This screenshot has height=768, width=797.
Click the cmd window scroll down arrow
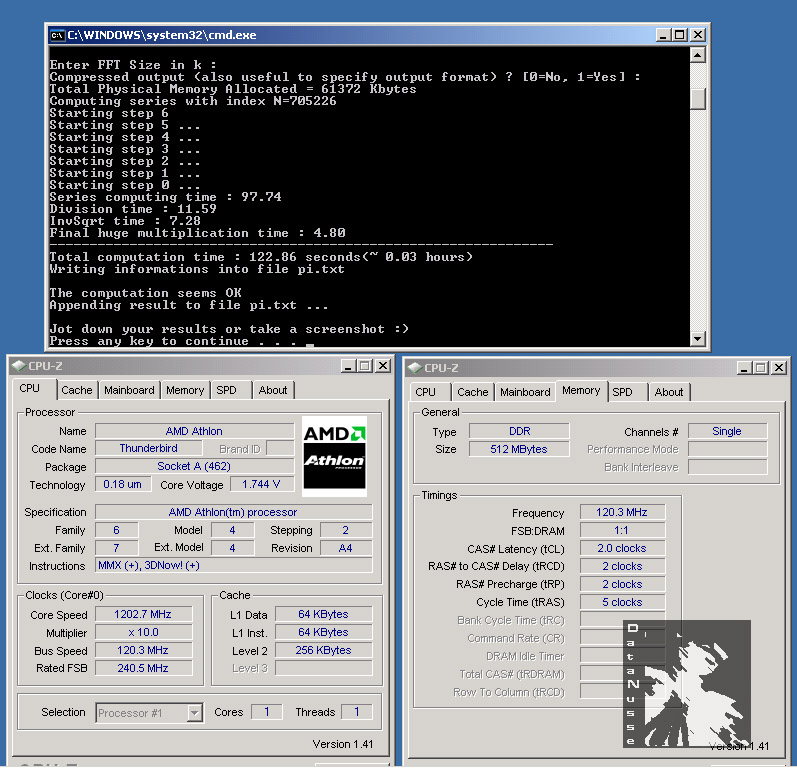[698, 339]
